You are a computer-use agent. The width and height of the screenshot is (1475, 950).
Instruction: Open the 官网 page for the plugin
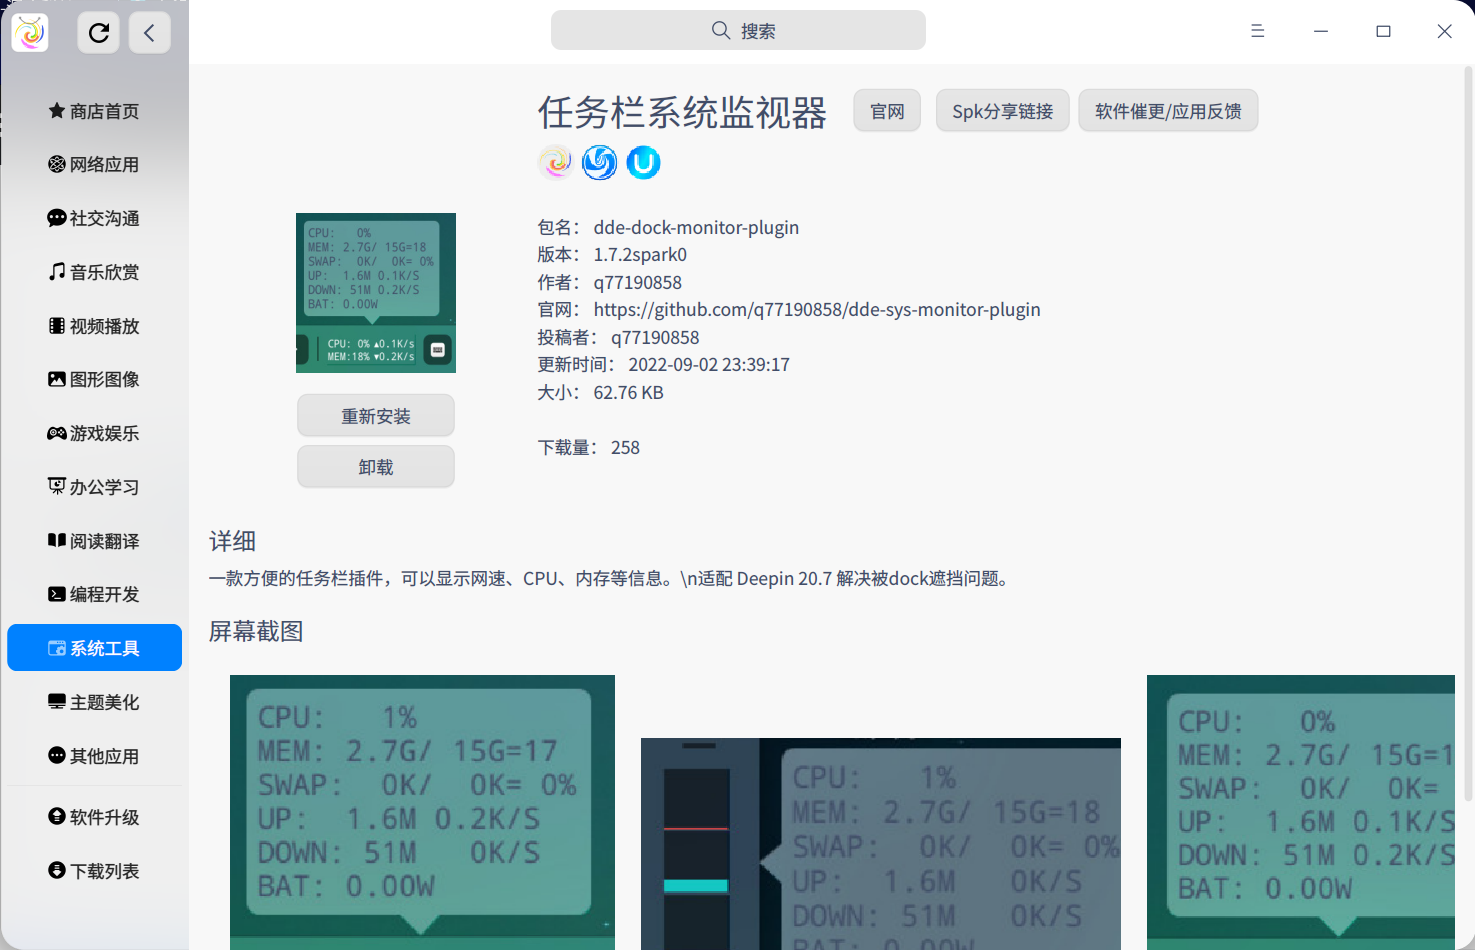(x=886, y=110)
